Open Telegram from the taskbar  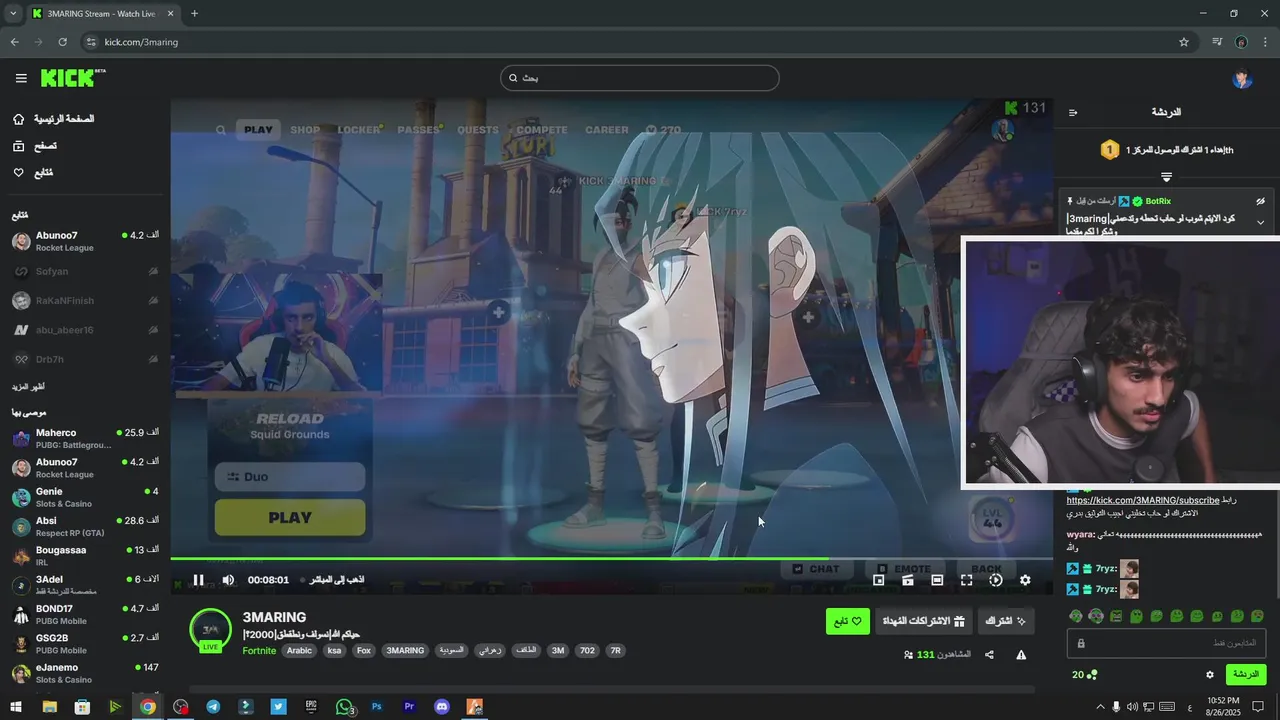tap(213, 707)
